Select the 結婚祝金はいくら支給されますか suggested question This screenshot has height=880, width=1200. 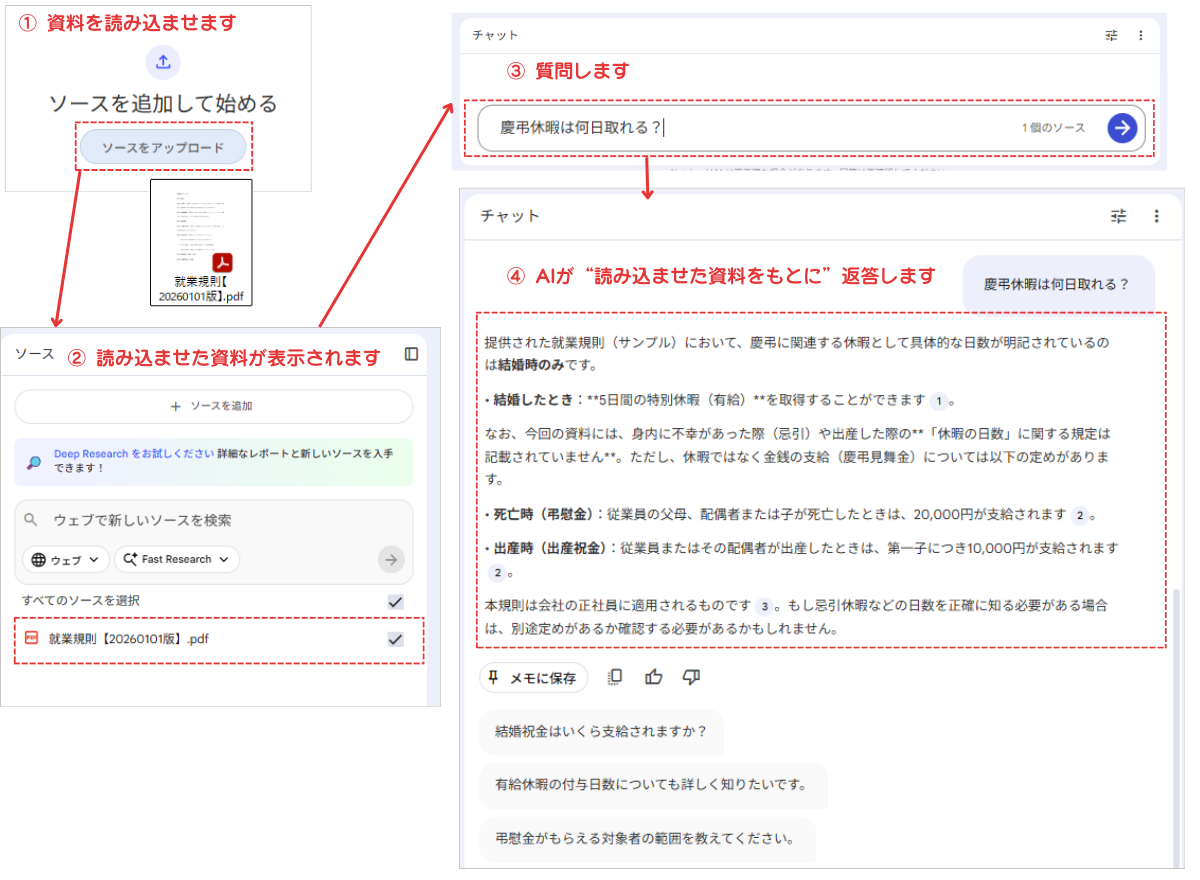(x=601, y=733)
